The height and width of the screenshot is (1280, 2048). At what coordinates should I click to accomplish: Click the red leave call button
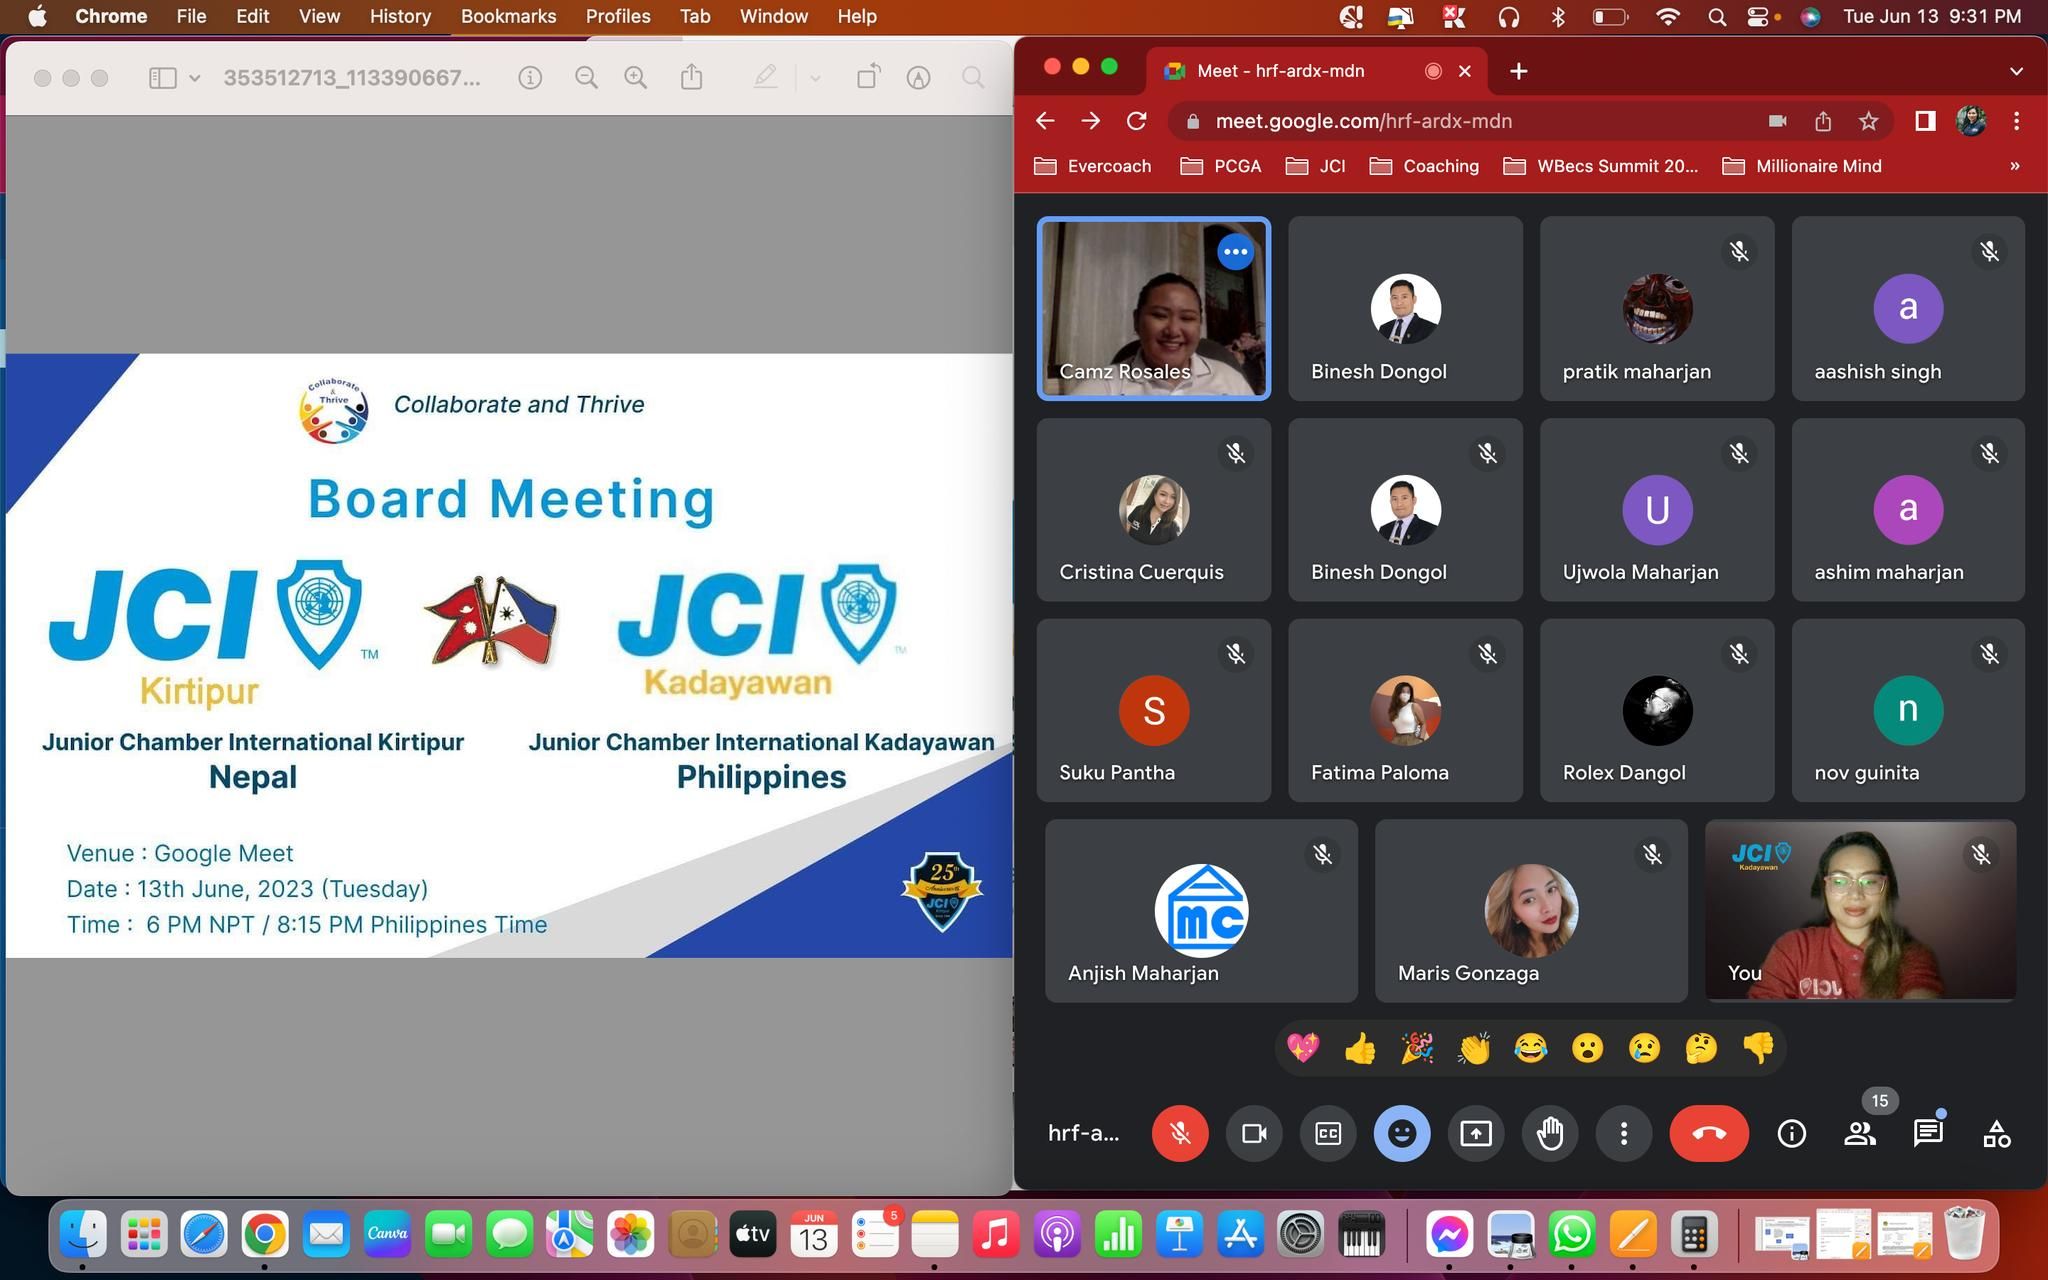click(1708, 1133)
